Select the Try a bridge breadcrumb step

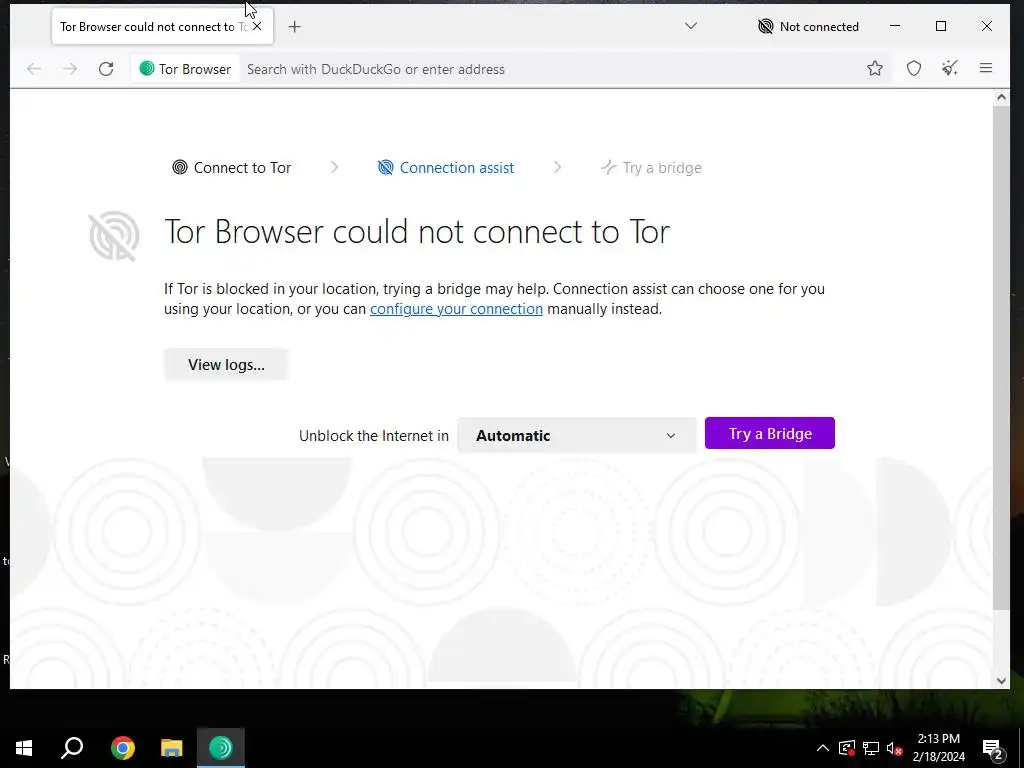pyautogui.click(x=651, y=168)
